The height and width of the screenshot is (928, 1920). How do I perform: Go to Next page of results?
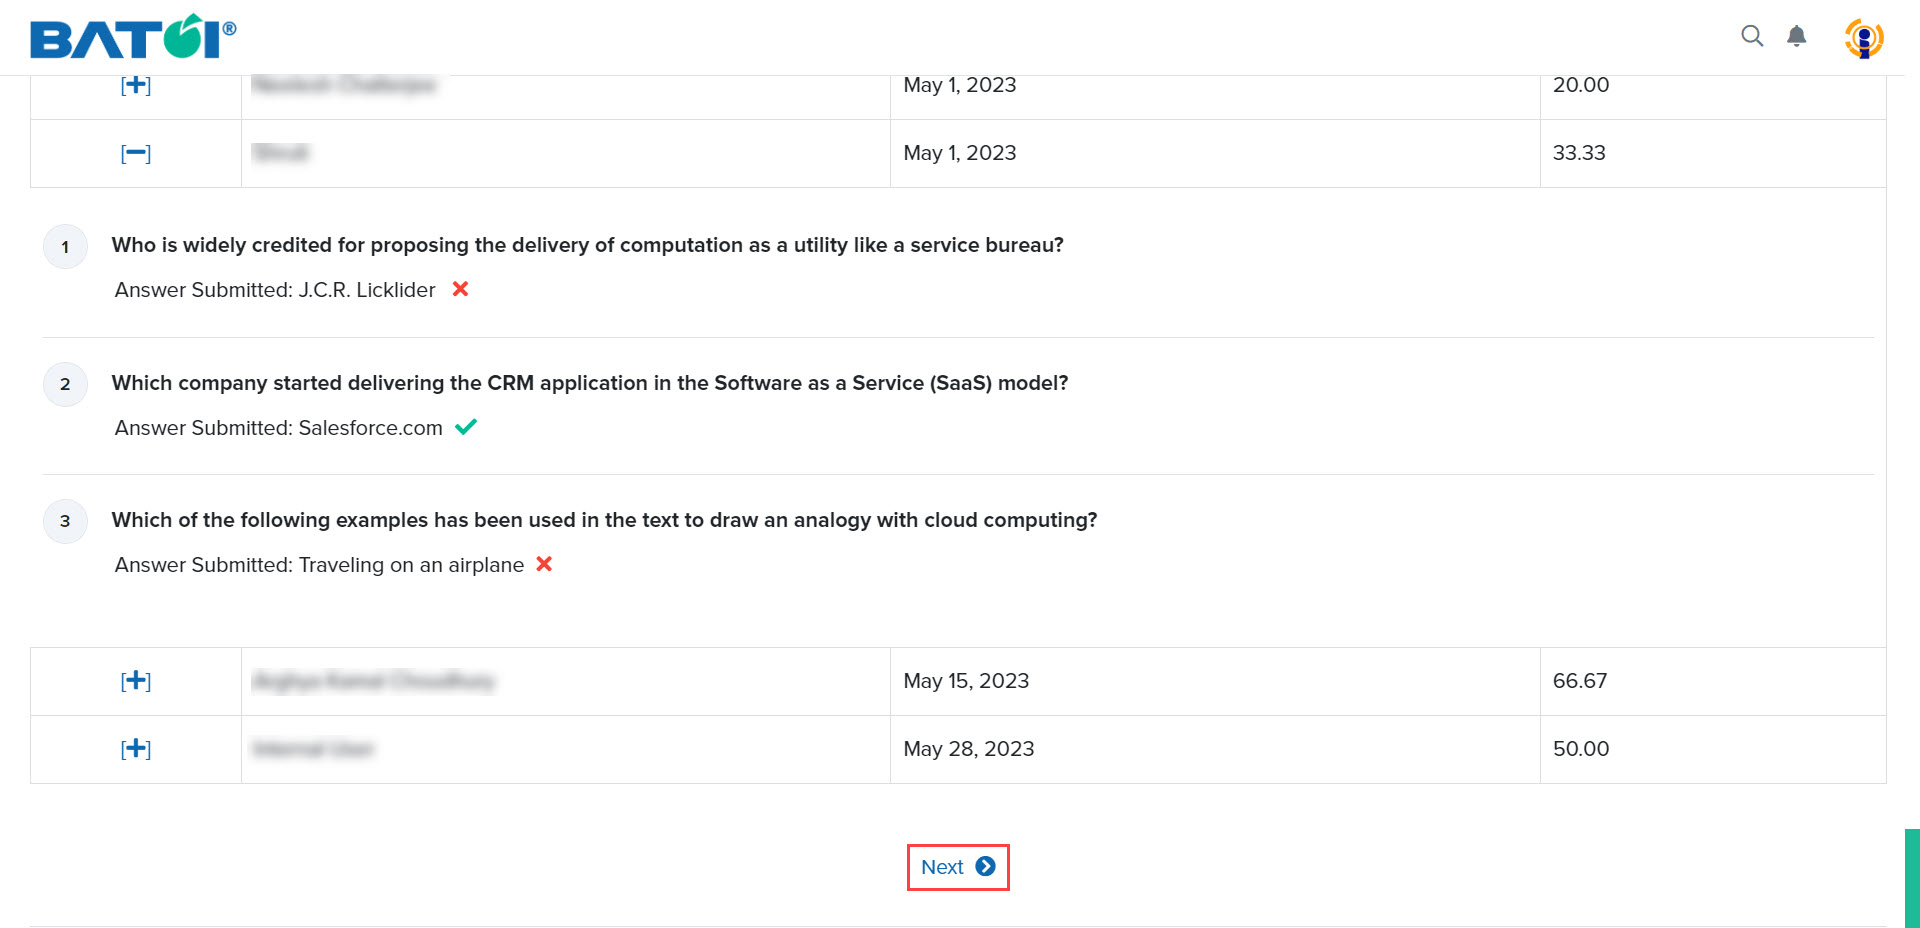pyautogui.click(x=958, y=867)
